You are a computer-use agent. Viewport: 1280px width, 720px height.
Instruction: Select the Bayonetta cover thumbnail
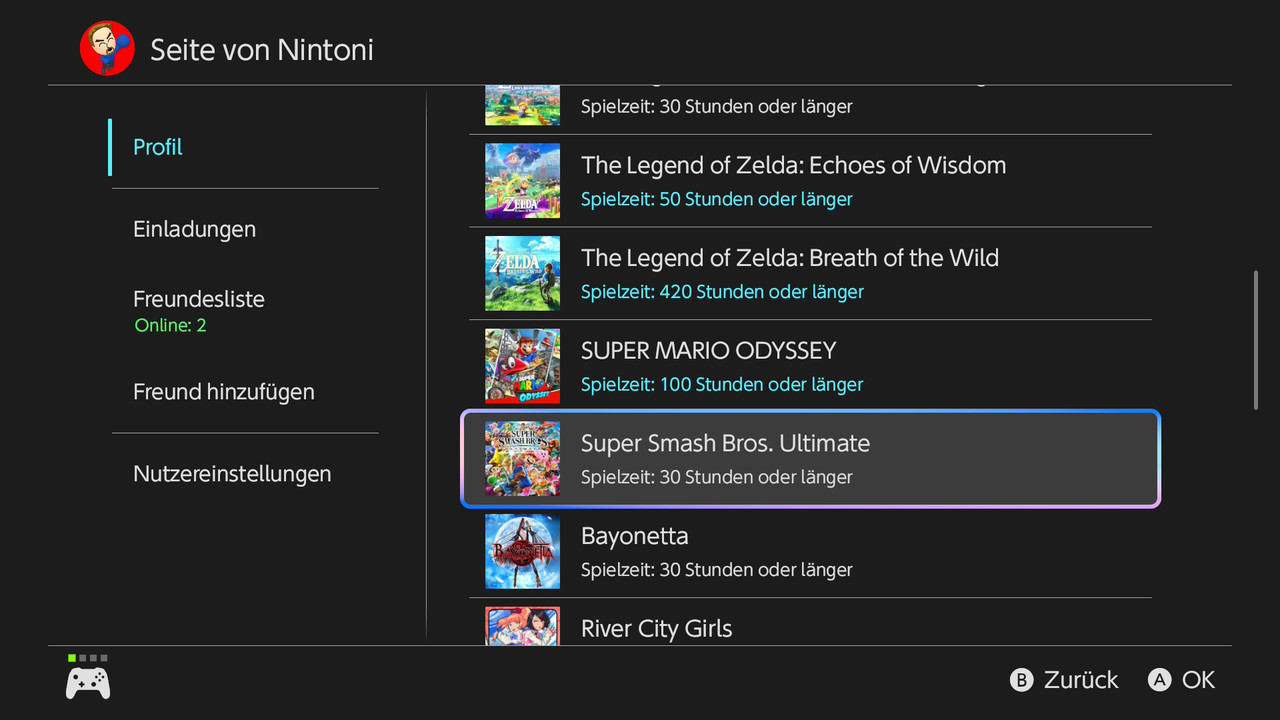(x=522, y=552)
